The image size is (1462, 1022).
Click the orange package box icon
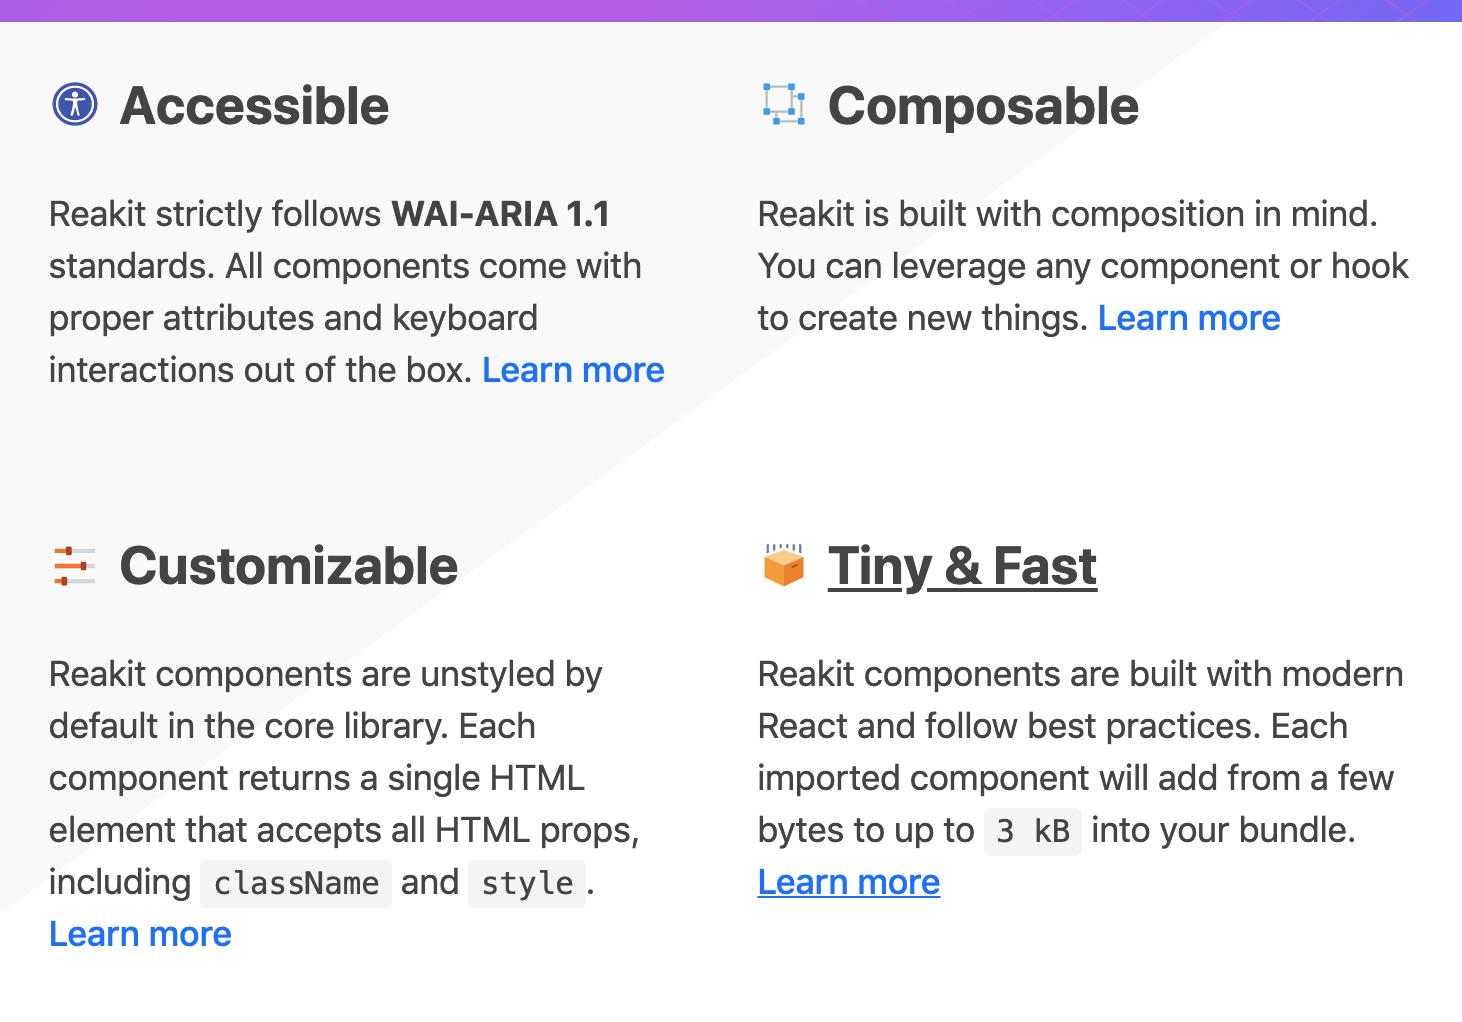[x=783, y=565]
